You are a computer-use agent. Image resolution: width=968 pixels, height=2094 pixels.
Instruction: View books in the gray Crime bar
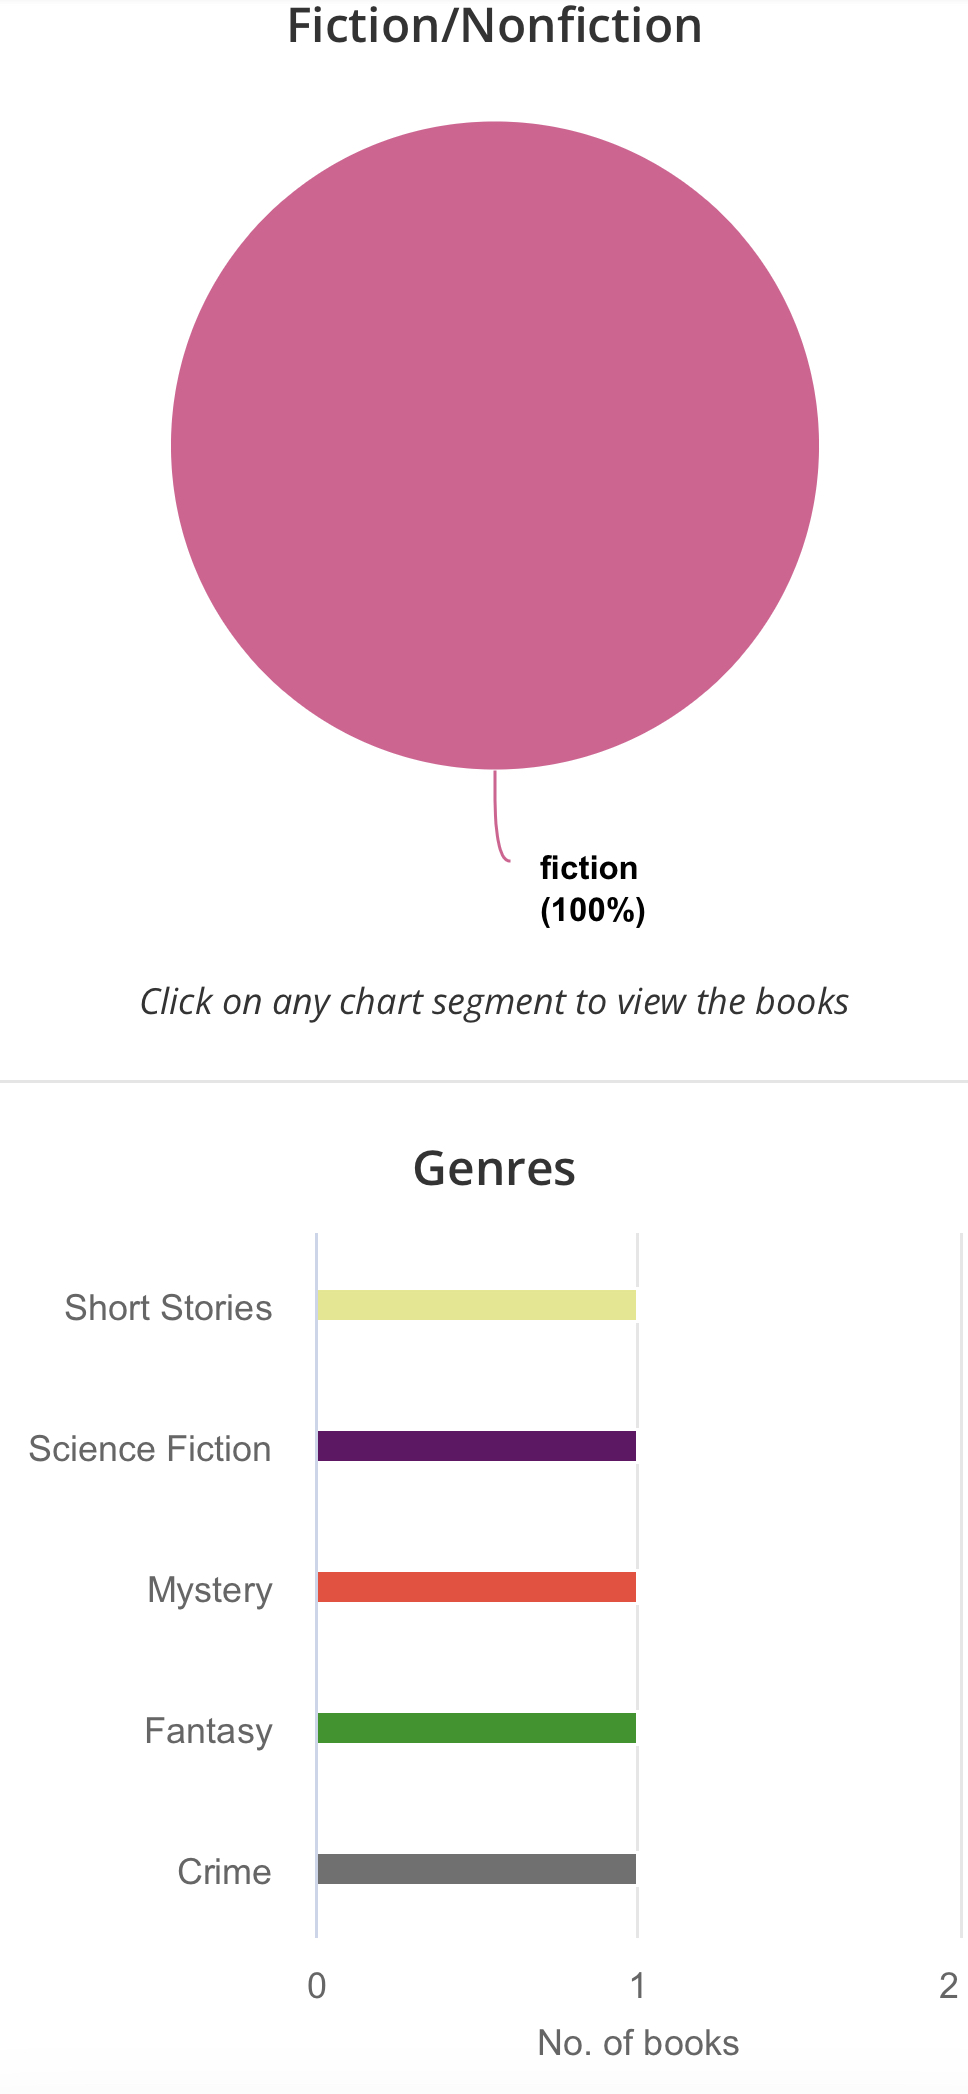[x=476, y=1869]
